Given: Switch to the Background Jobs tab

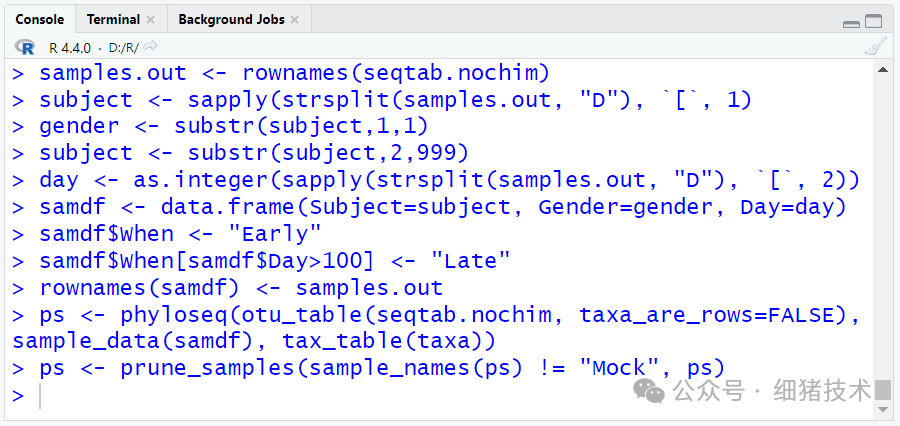Looking at the screenshot, I should [x=230, y=19].
